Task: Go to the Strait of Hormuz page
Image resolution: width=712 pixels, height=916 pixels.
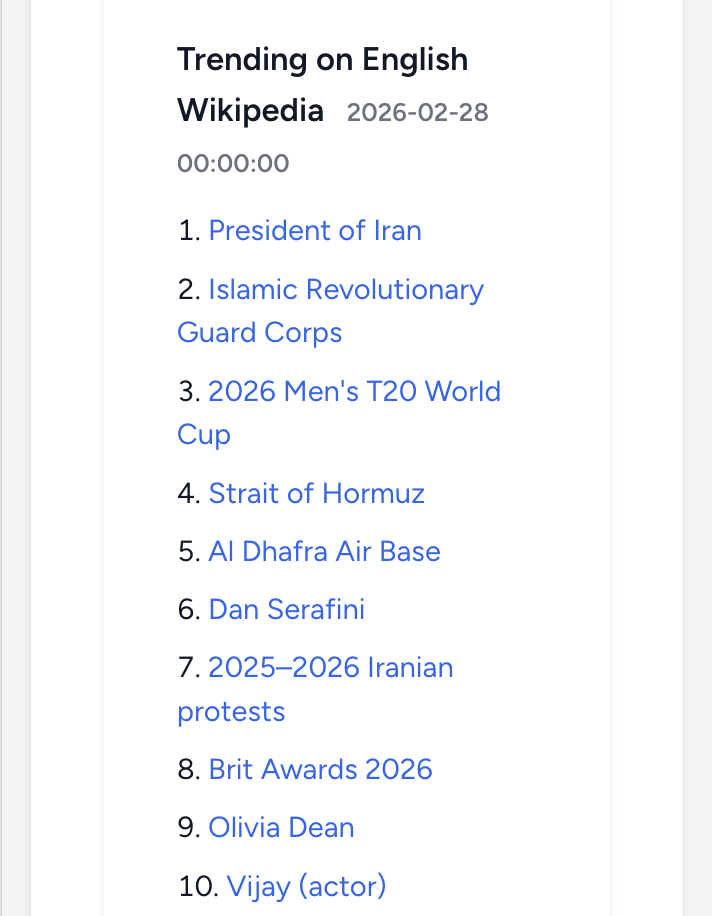Action: (316, 493)
